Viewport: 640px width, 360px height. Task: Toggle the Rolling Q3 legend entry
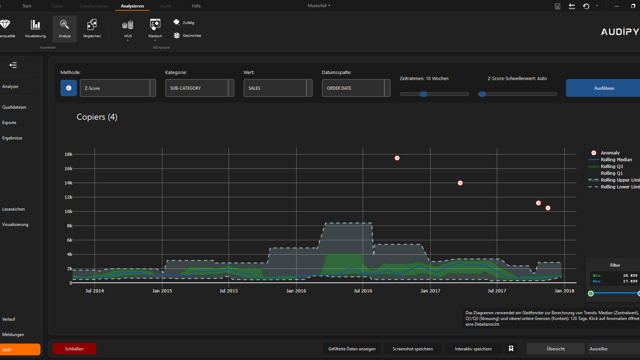coord(606,167)
